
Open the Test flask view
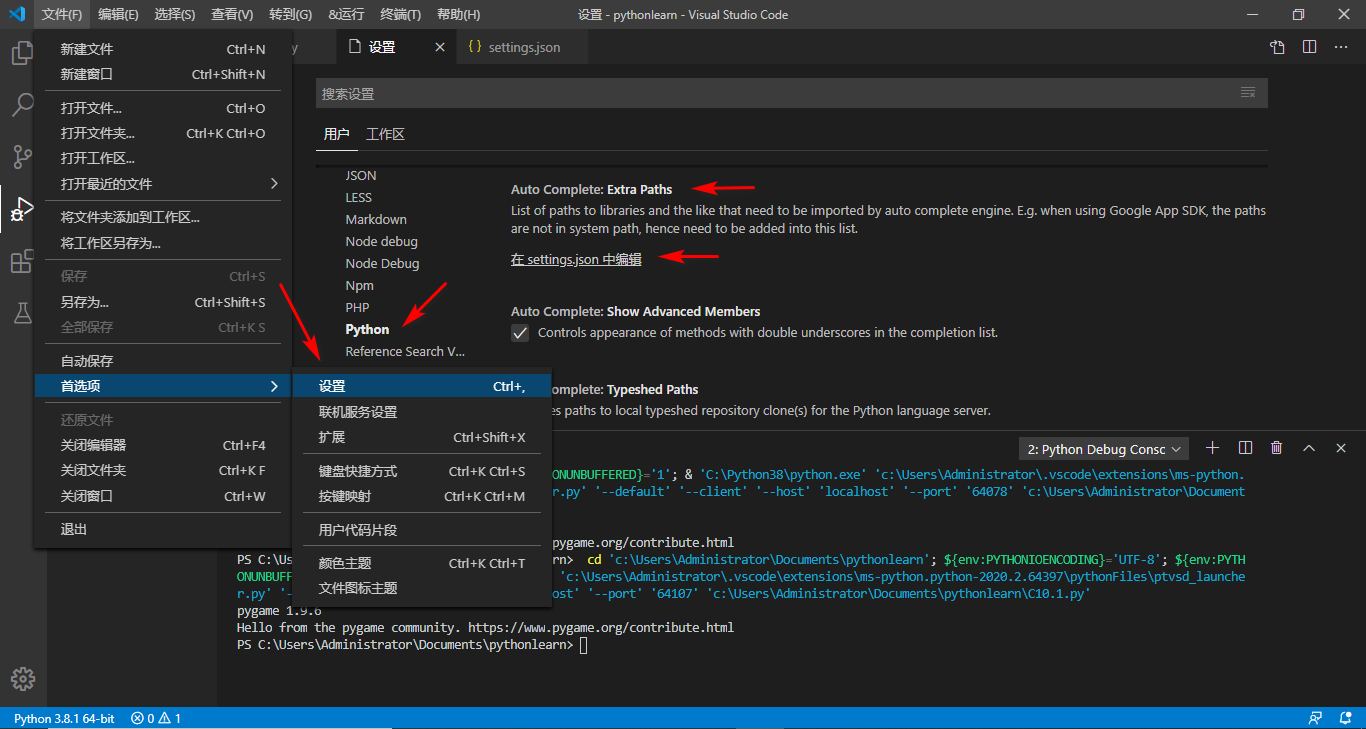click(x=22, y=313)
